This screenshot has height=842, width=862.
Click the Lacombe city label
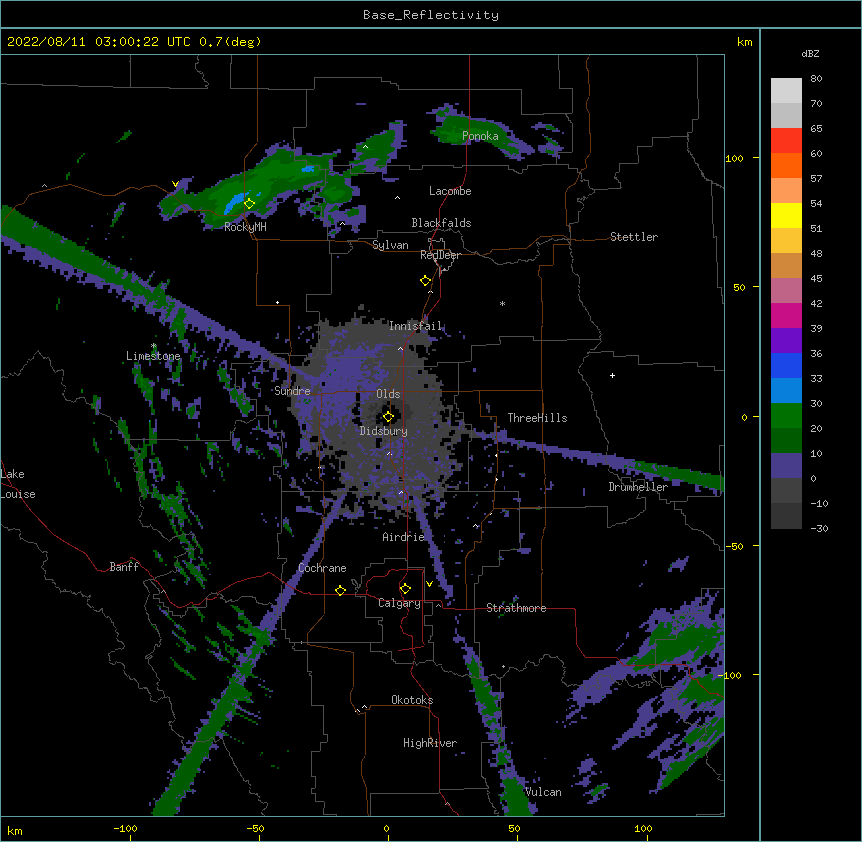(450, 191)
